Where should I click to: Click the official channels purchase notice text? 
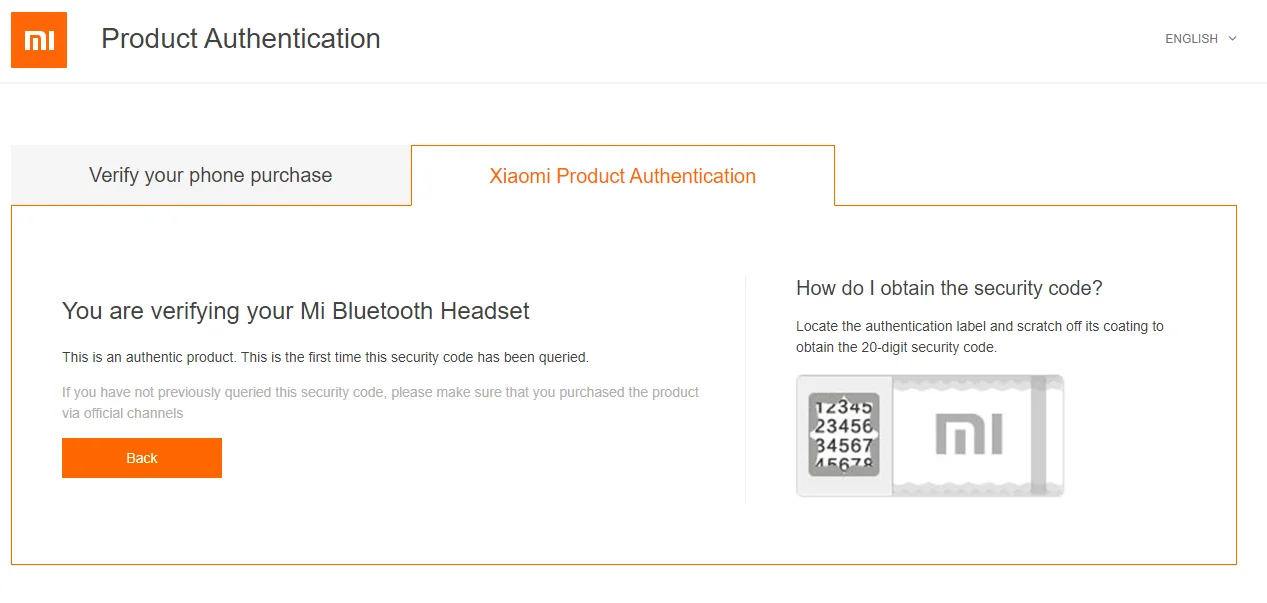click(380, 402)
